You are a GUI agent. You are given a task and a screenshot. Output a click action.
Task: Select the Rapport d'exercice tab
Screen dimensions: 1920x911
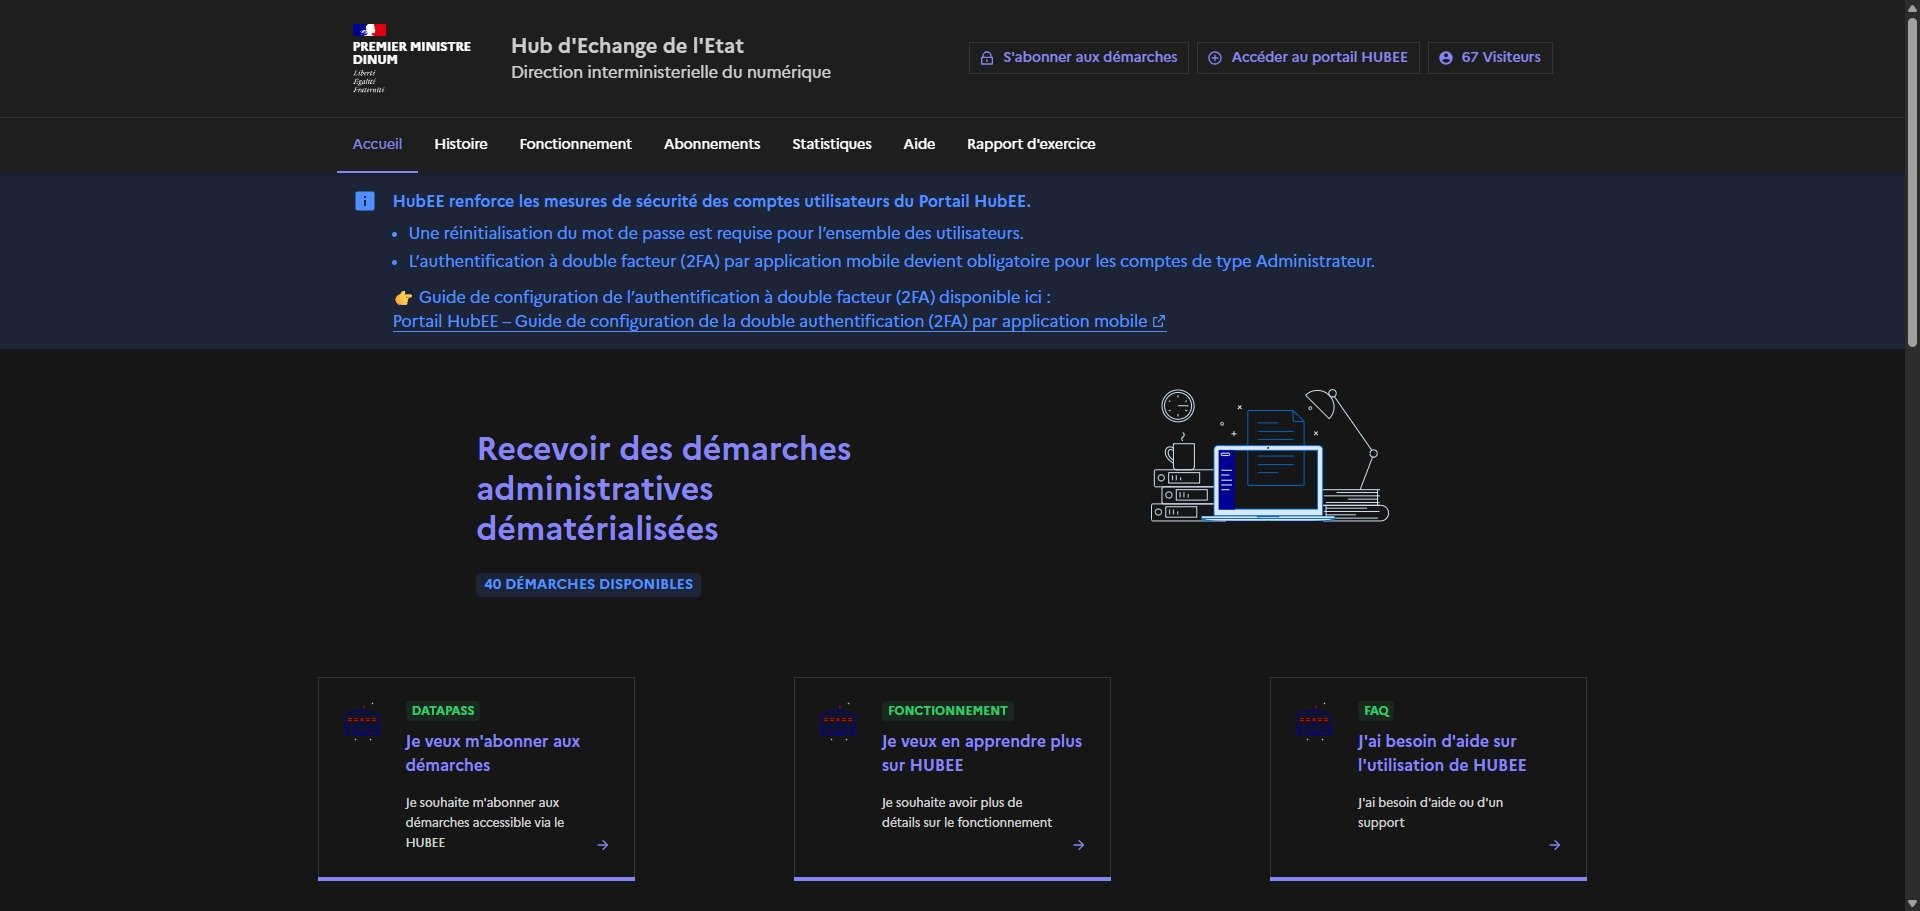[x=1031, y=144]
